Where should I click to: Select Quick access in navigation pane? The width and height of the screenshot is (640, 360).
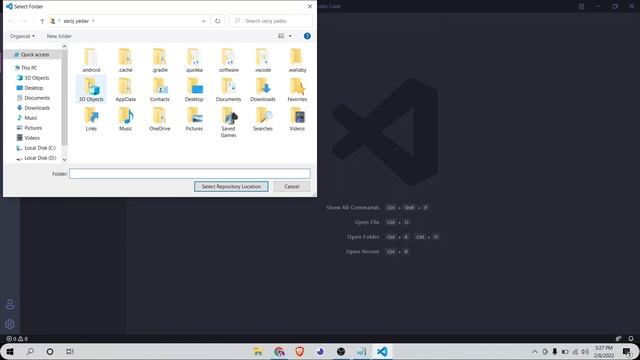[x=32, y=54]
